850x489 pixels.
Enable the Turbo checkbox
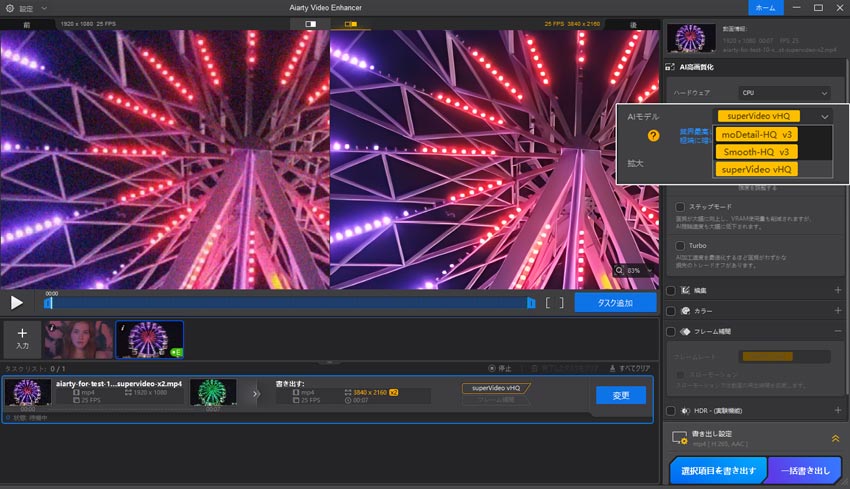coord(680,246)
